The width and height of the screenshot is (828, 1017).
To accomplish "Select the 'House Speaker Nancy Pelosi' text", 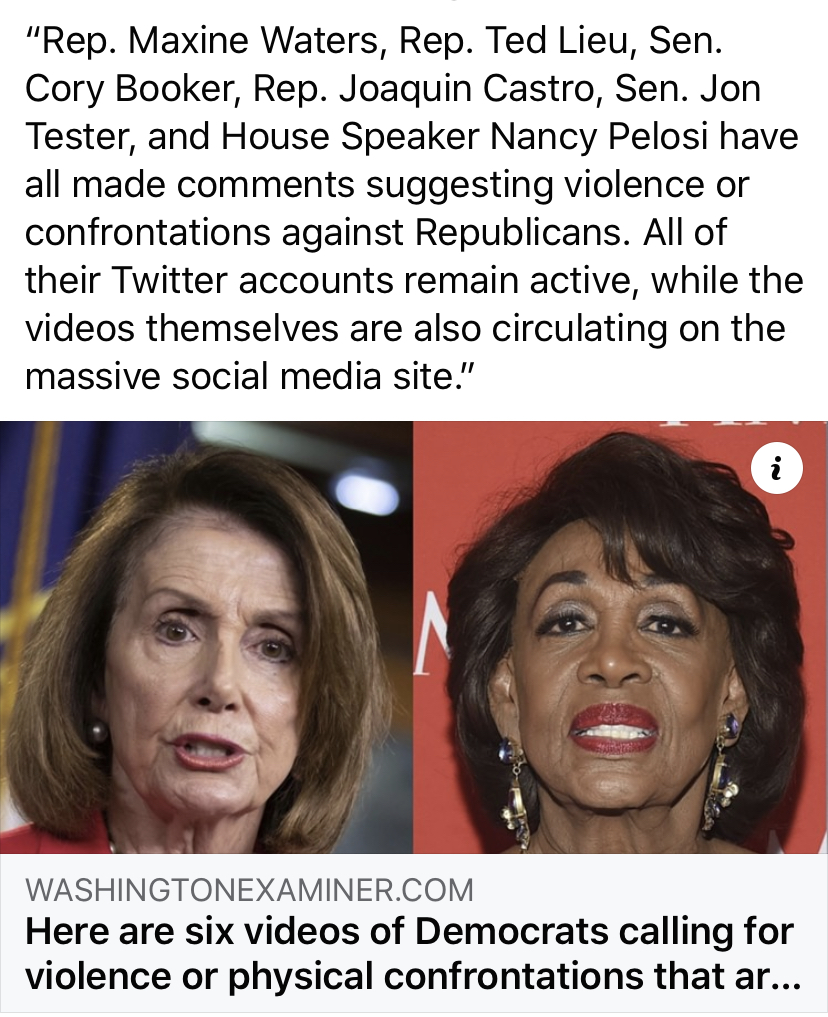I will pyautogui.click(x=464, y=137).
